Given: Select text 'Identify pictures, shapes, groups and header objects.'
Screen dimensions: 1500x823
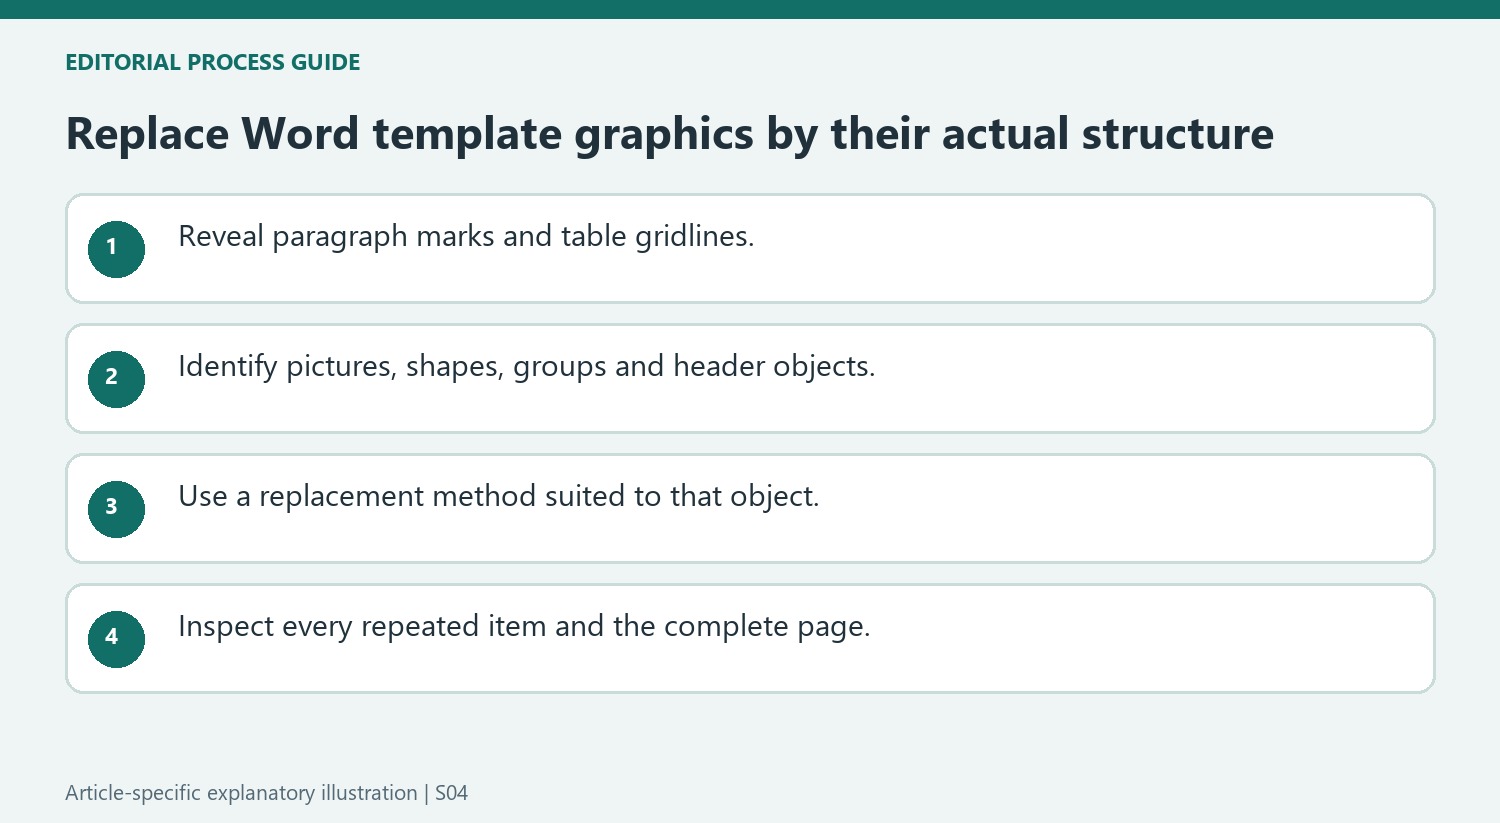Looking at the screenshot, I should point(527,367).
